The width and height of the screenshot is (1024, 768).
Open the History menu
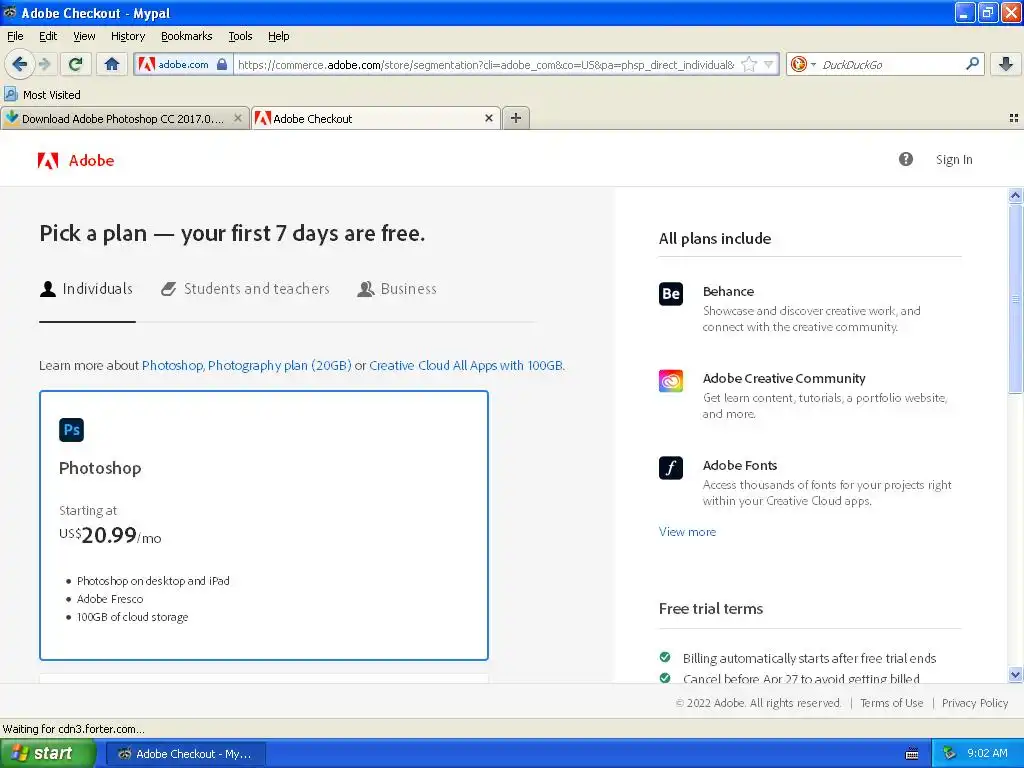point(127,36)
